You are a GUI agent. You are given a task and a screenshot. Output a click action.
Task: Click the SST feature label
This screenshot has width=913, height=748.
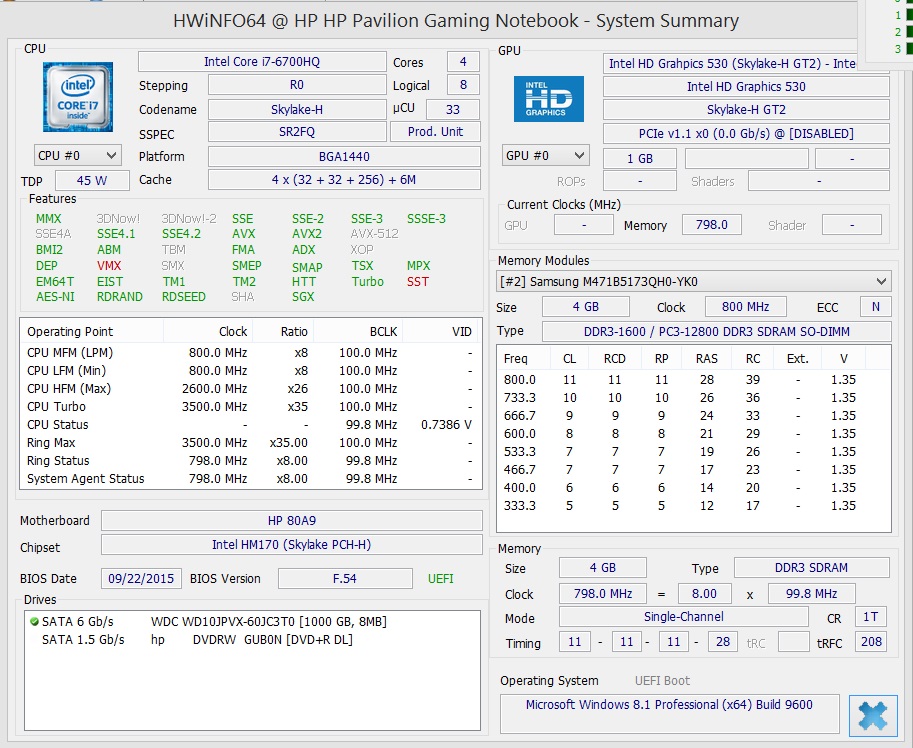coord(417,282)
